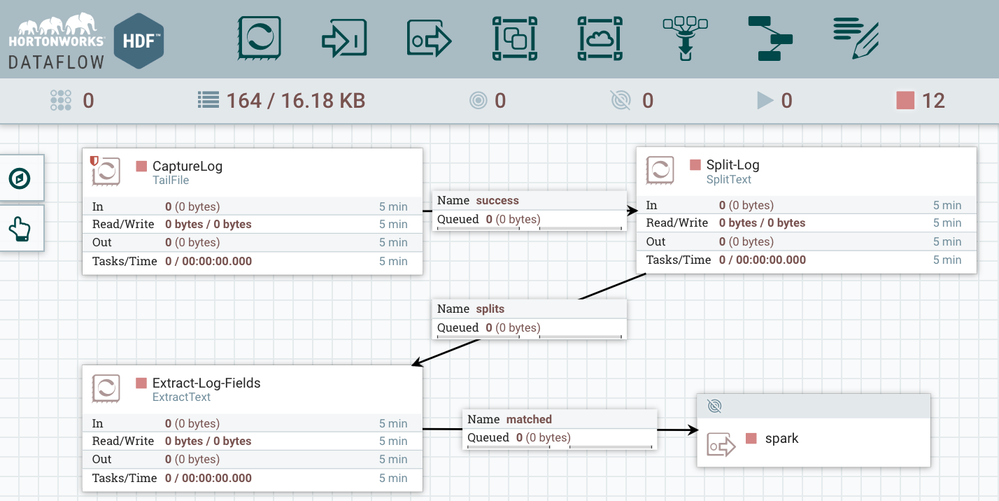999x501 pixels.
Task: Click the CaptureLog processor name
Action: tap(187, 166)
